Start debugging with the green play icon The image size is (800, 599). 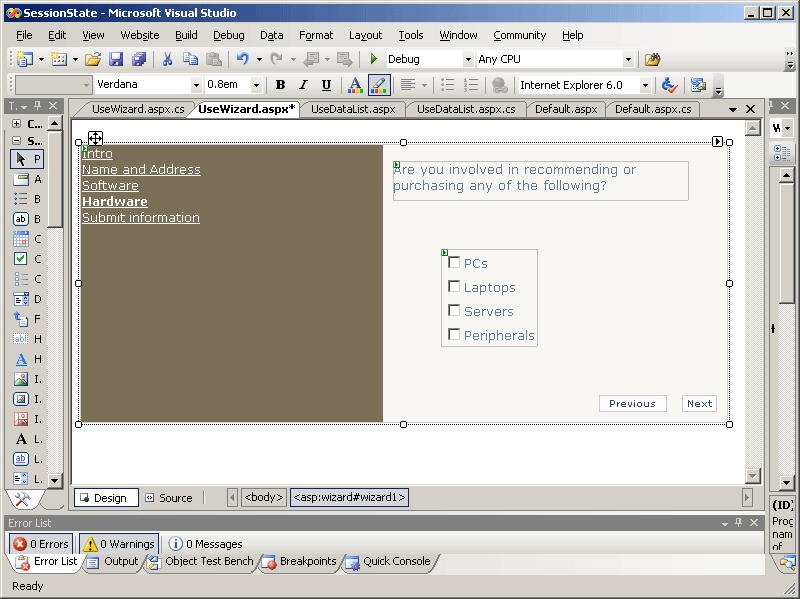[x=374, y=60]
